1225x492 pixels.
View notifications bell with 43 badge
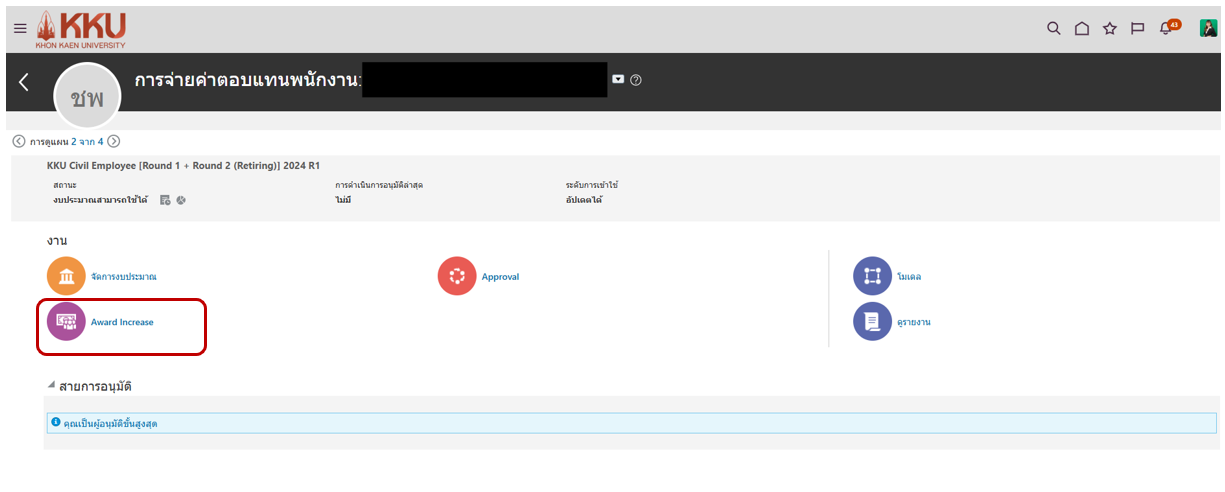coord(1166,28)
